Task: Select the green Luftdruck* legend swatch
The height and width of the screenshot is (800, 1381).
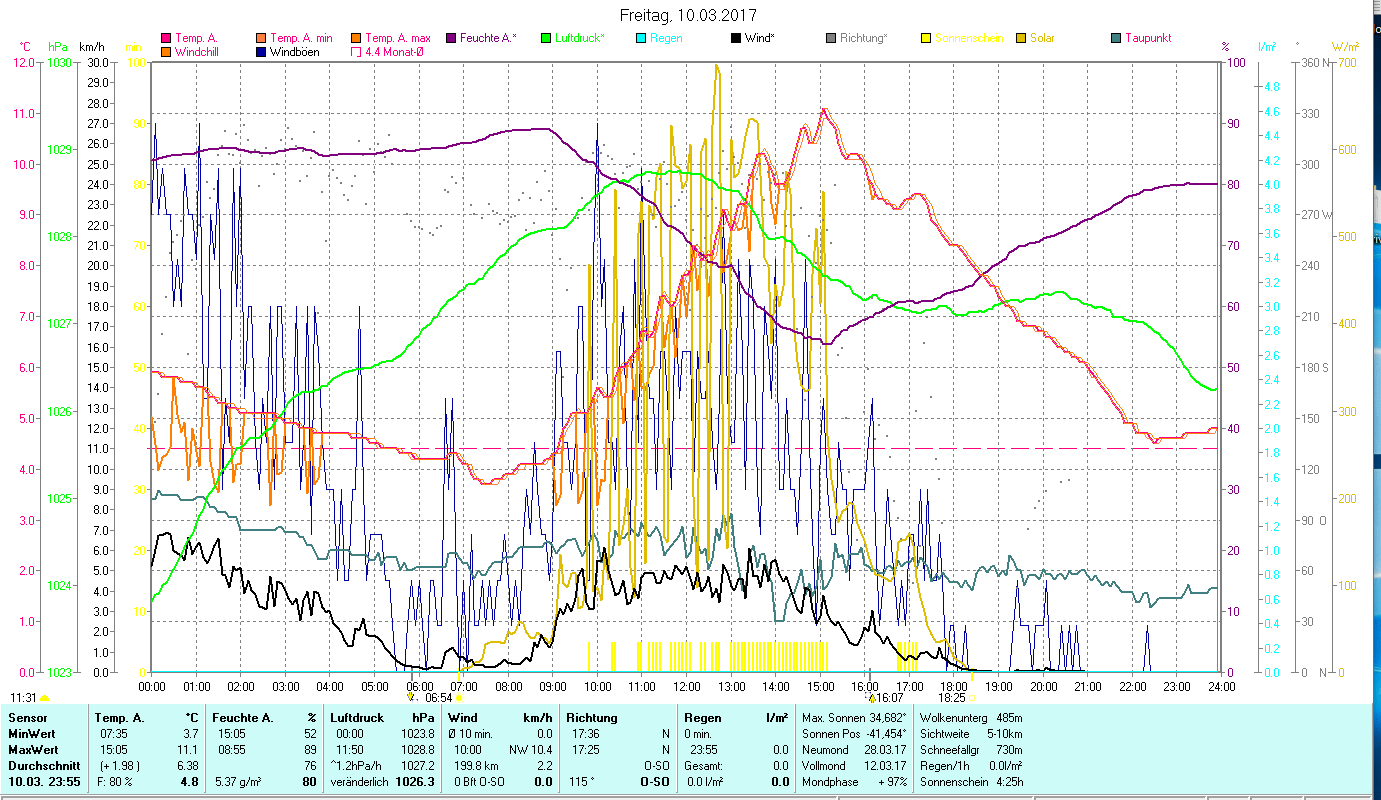Action: 545,38
